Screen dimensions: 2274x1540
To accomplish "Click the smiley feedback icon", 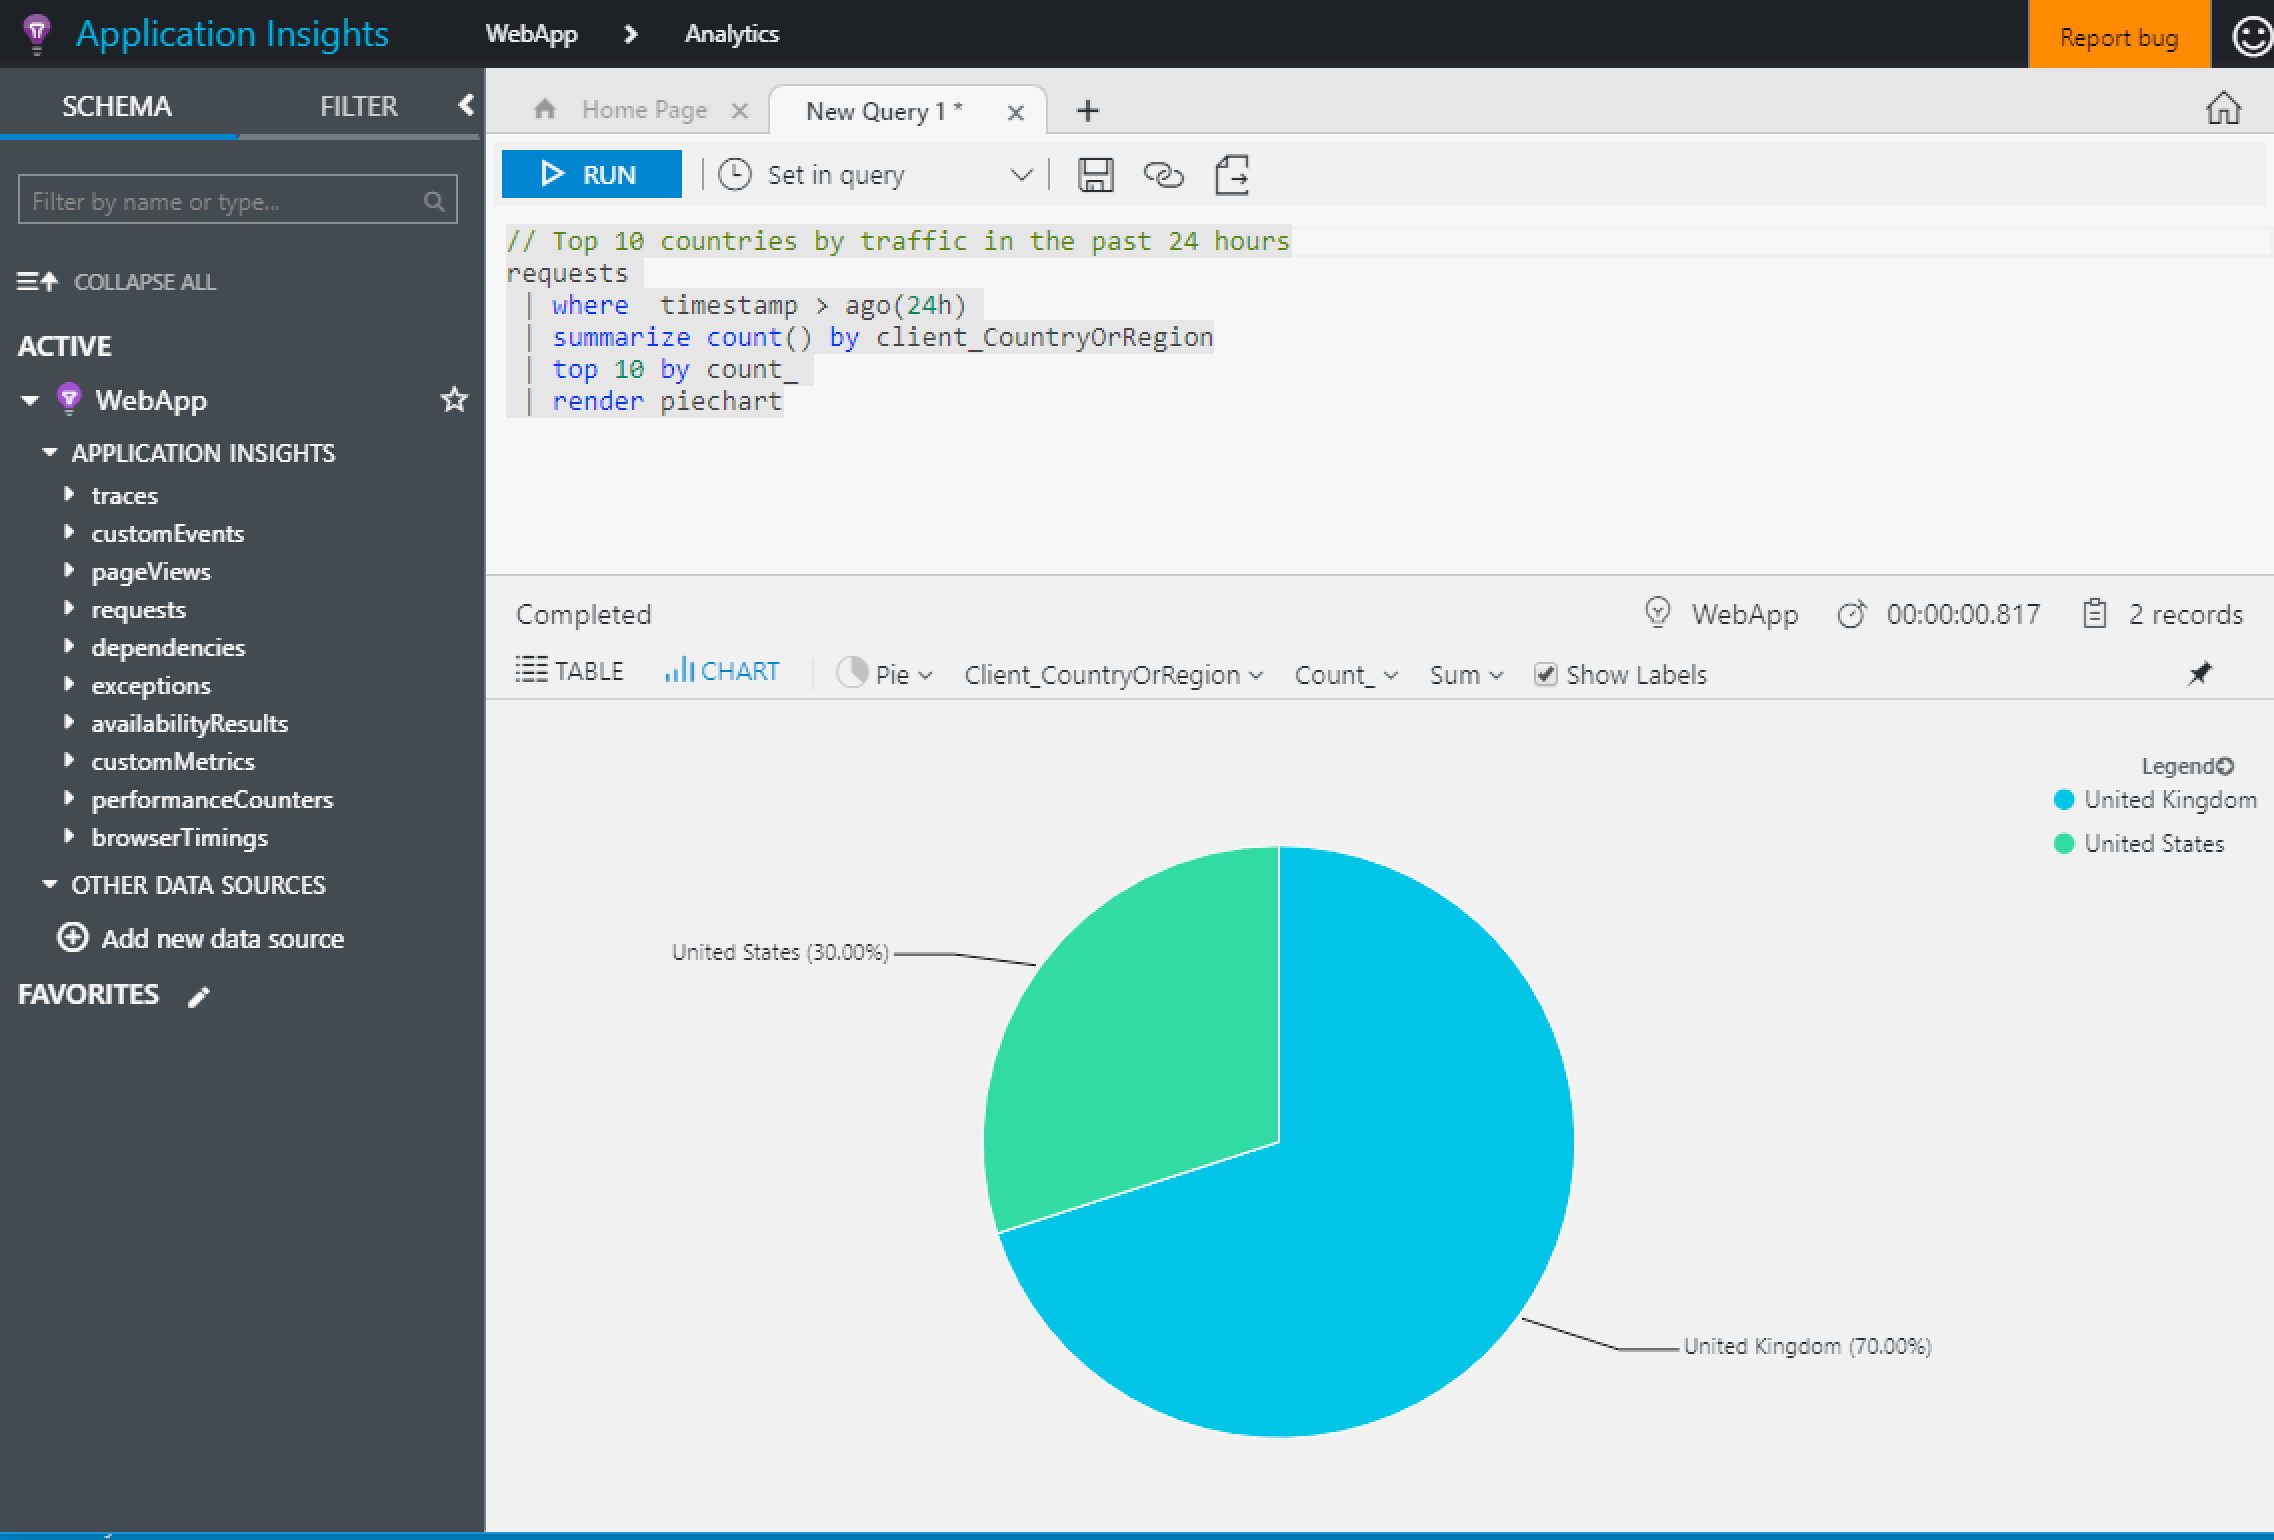I will click(2251, 36).
